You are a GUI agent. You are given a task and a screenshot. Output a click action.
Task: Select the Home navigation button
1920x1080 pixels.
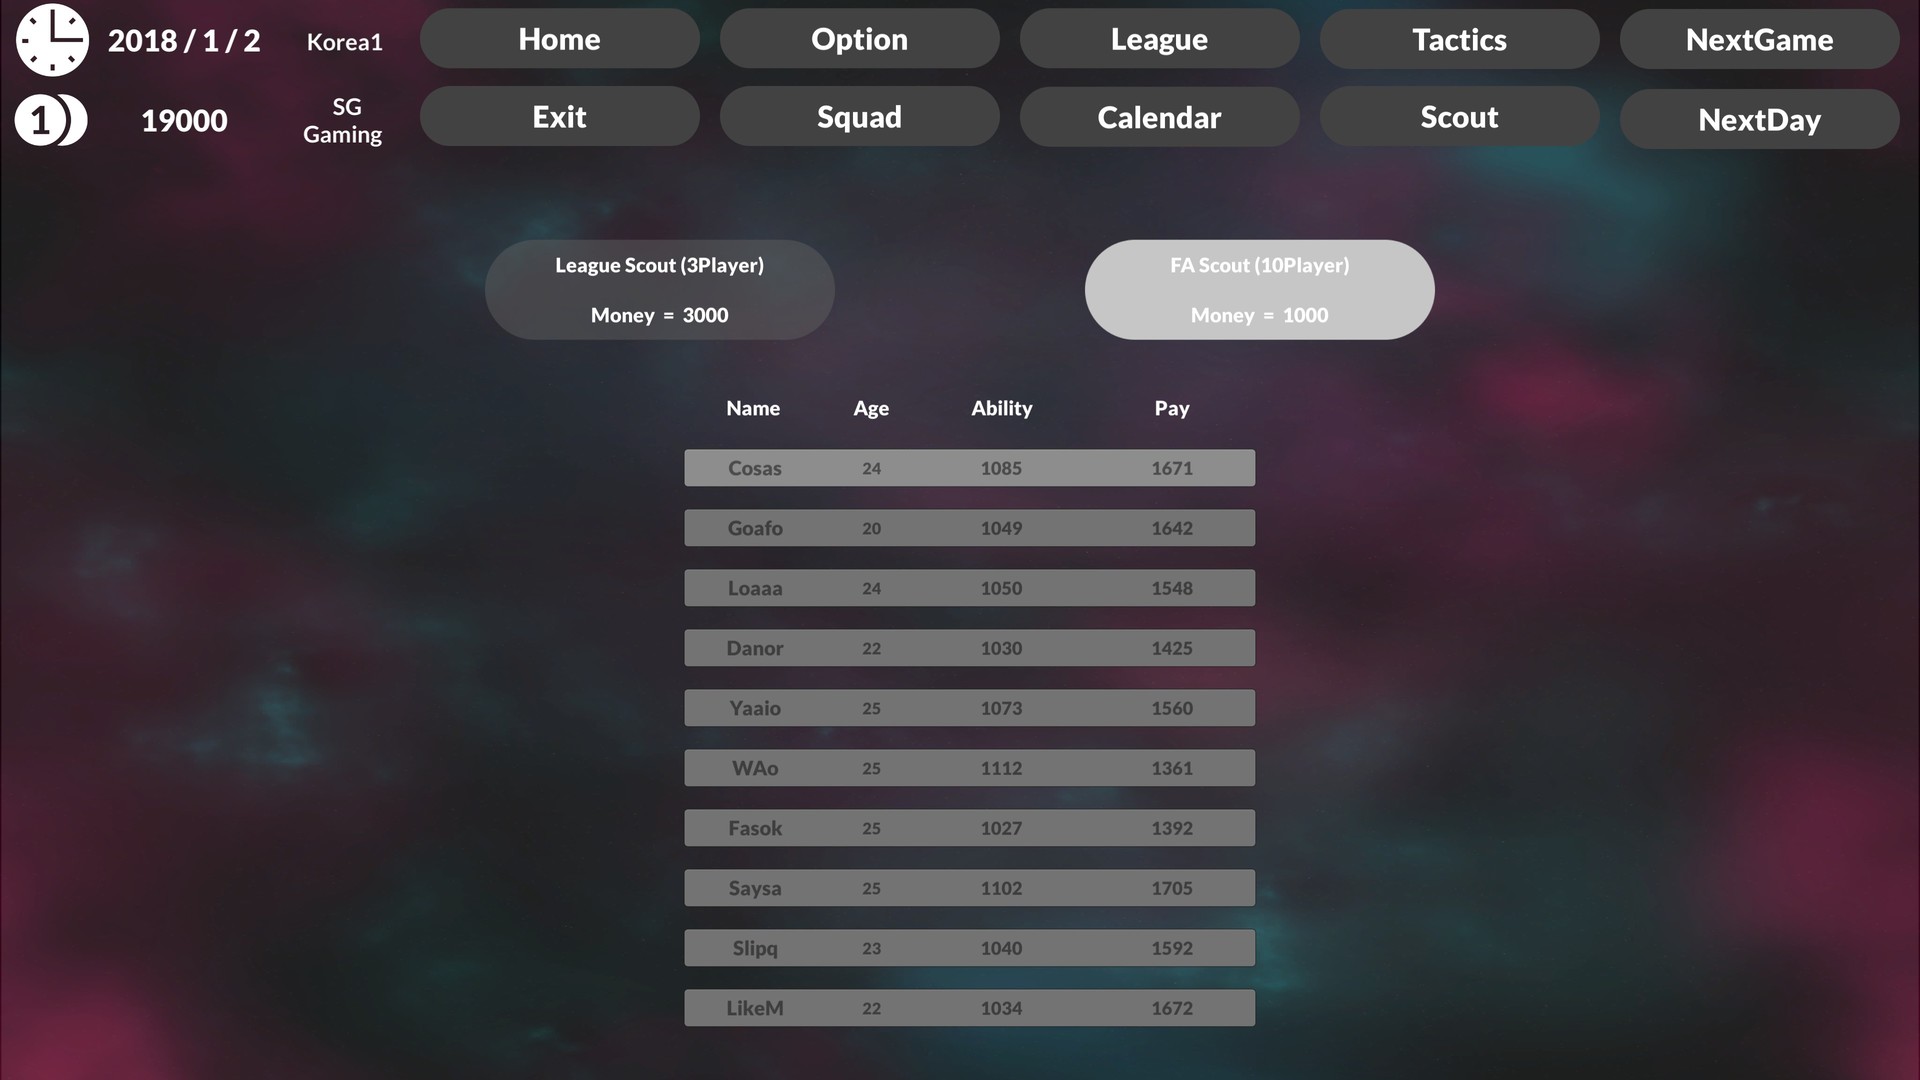[559, 40]
